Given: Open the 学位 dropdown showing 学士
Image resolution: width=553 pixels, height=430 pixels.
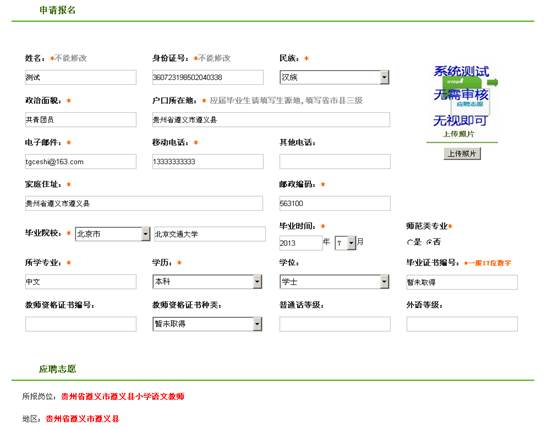Looking at the screenshot, I should (334, 281).
